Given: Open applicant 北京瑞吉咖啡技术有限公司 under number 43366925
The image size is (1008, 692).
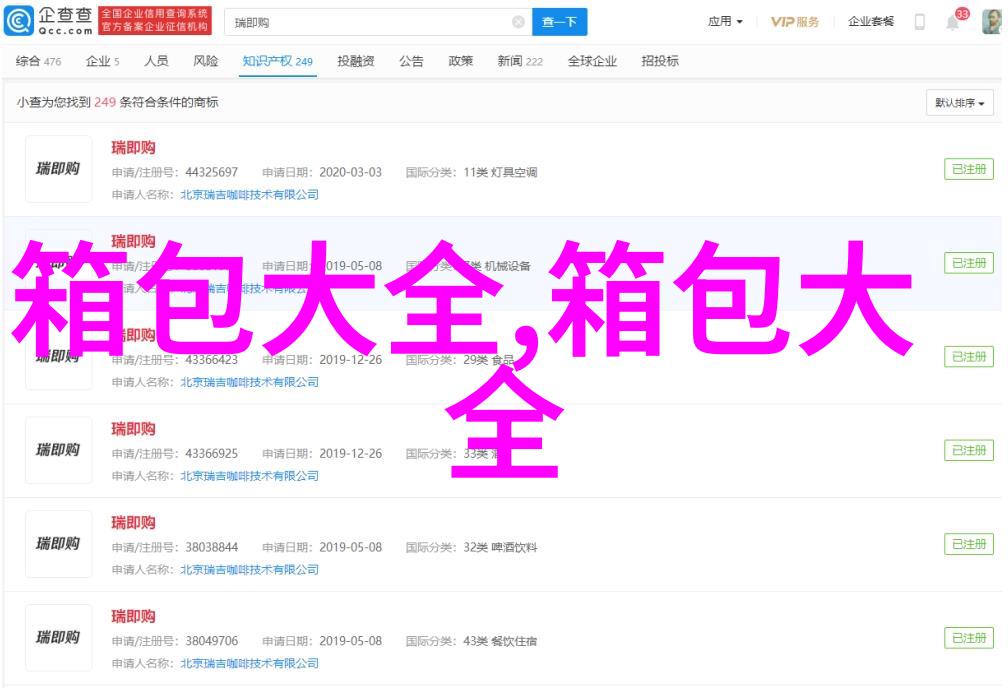Looking at the screenshot, I should [249, 476].
